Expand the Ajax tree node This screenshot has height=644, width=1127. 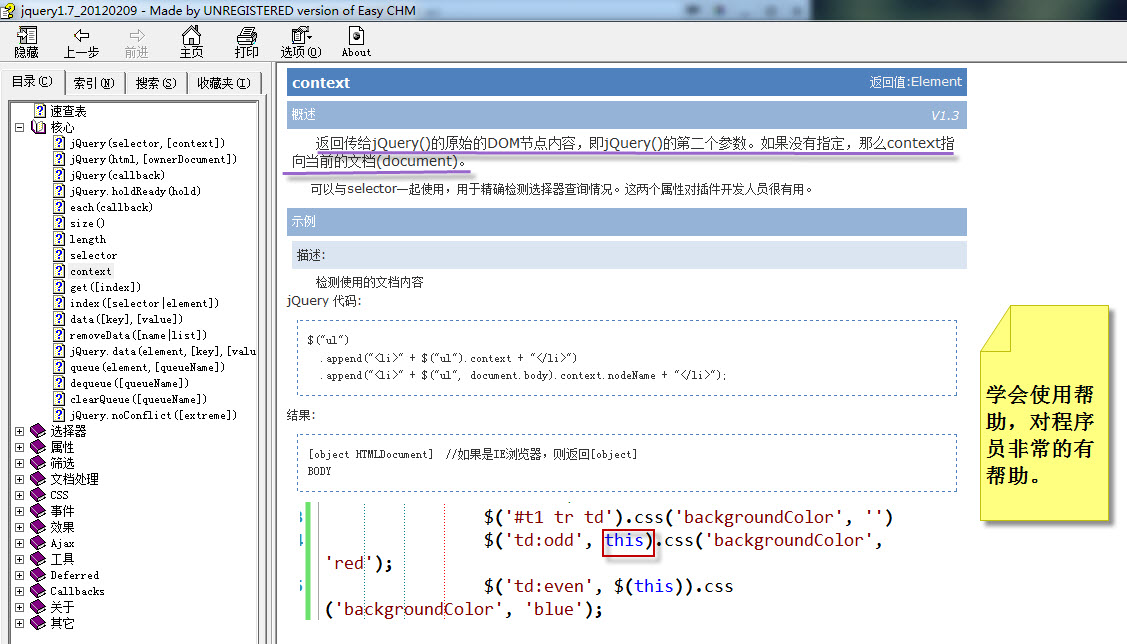19,543
